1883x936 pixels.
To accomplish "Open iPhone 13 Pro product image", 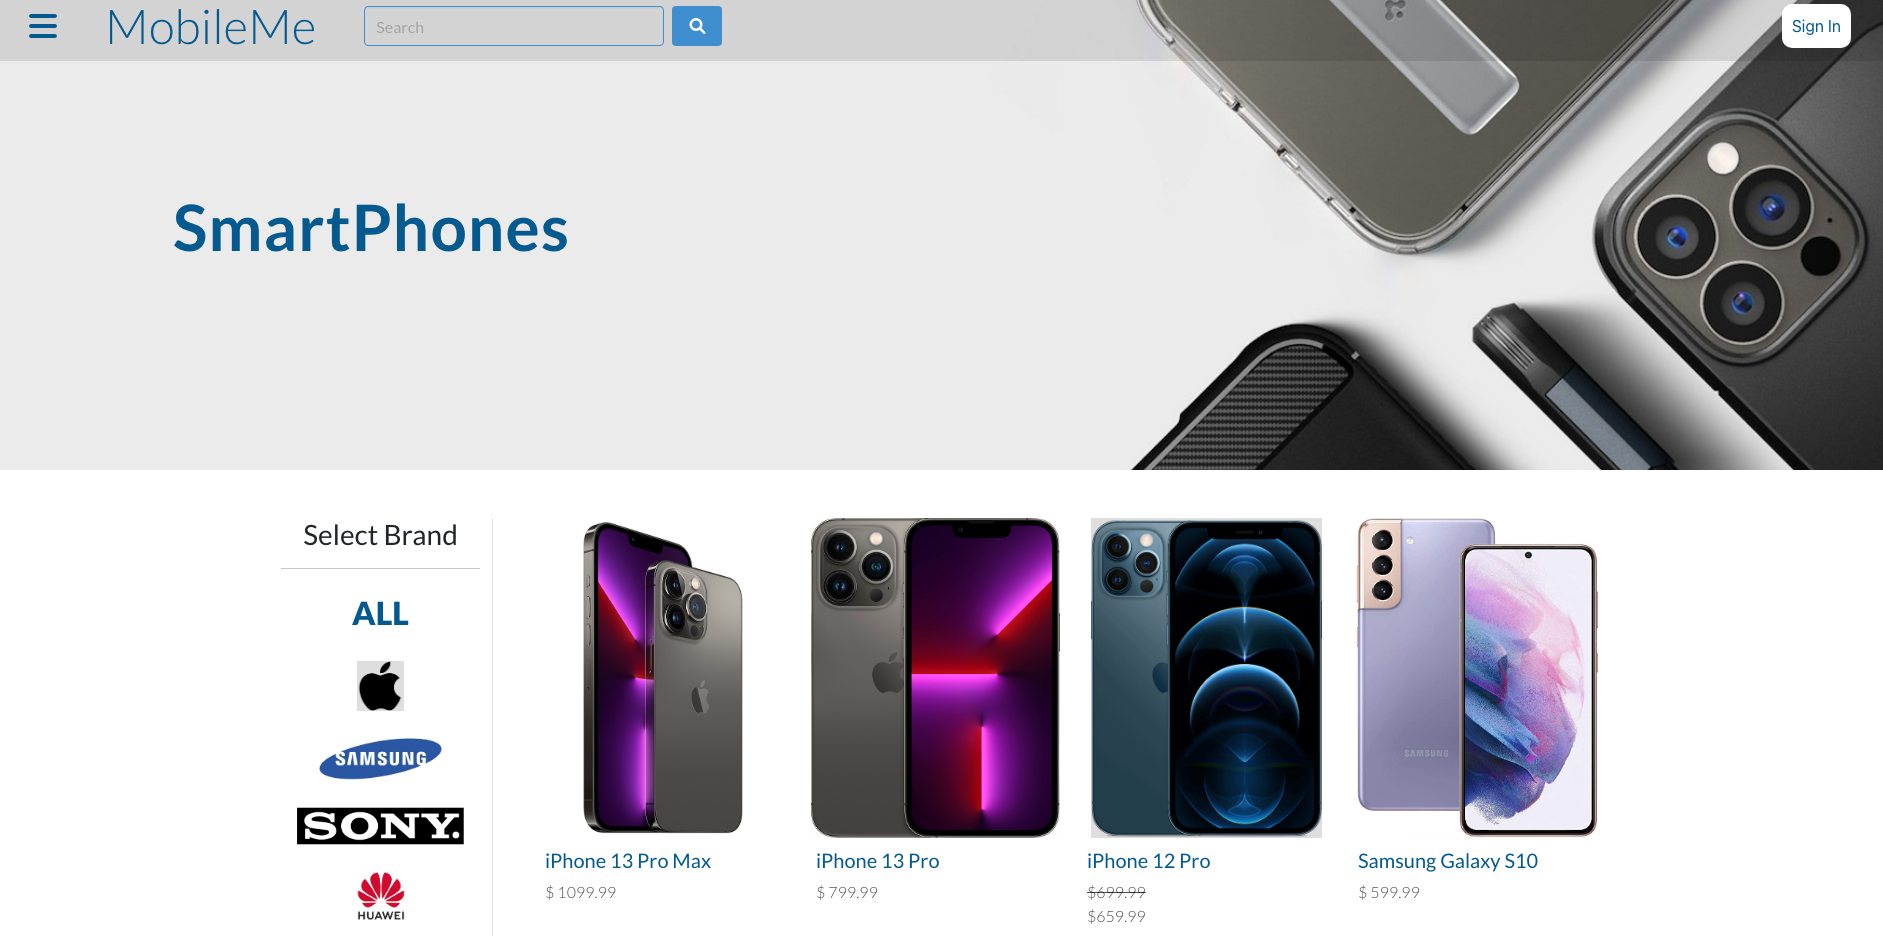I will point(935,678).
